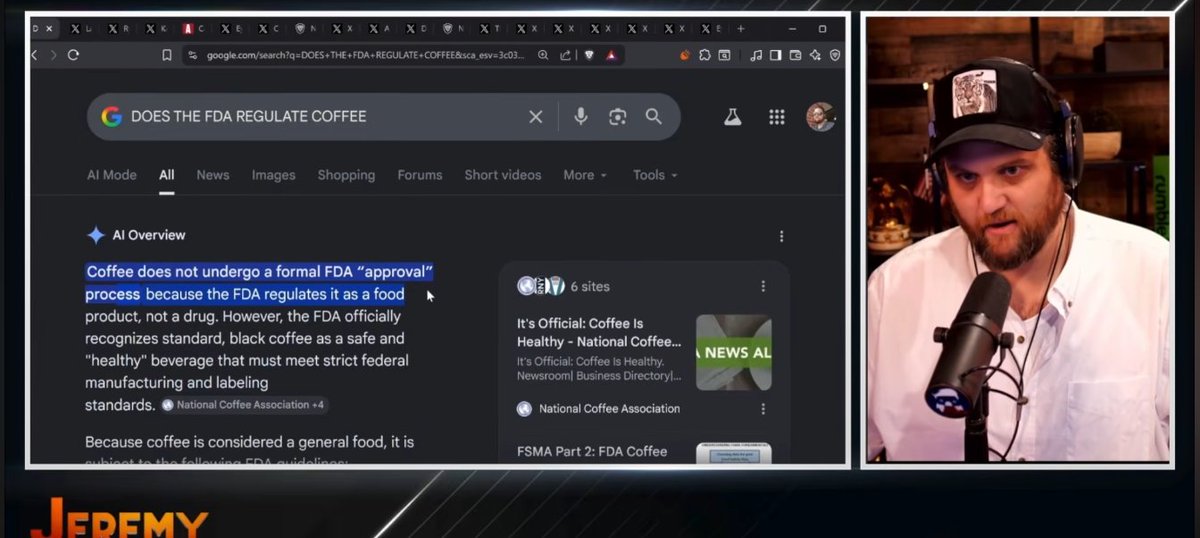Click the AI Overview sparkle icon

[x=96, y=235]
